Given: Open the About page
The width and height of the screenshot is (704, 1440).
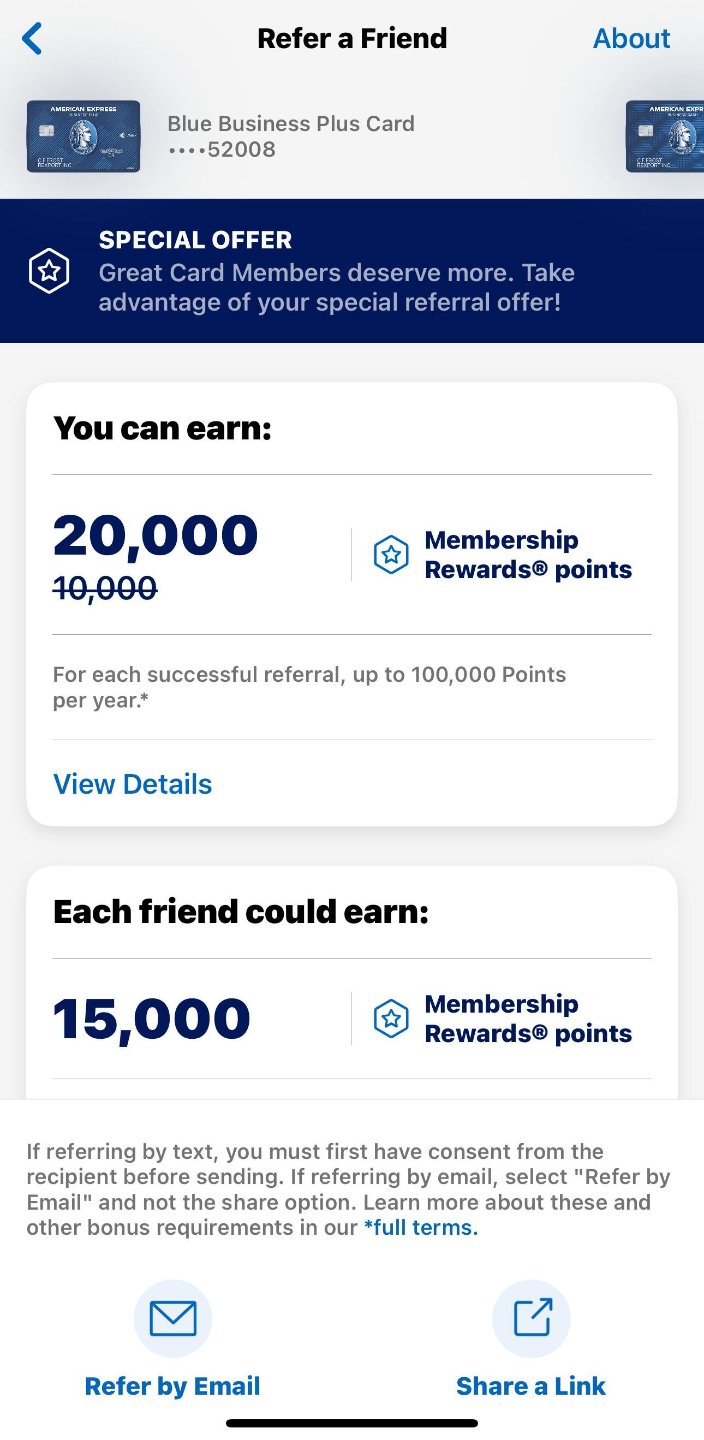Looking at the screenshot, I should click(631, 39).
